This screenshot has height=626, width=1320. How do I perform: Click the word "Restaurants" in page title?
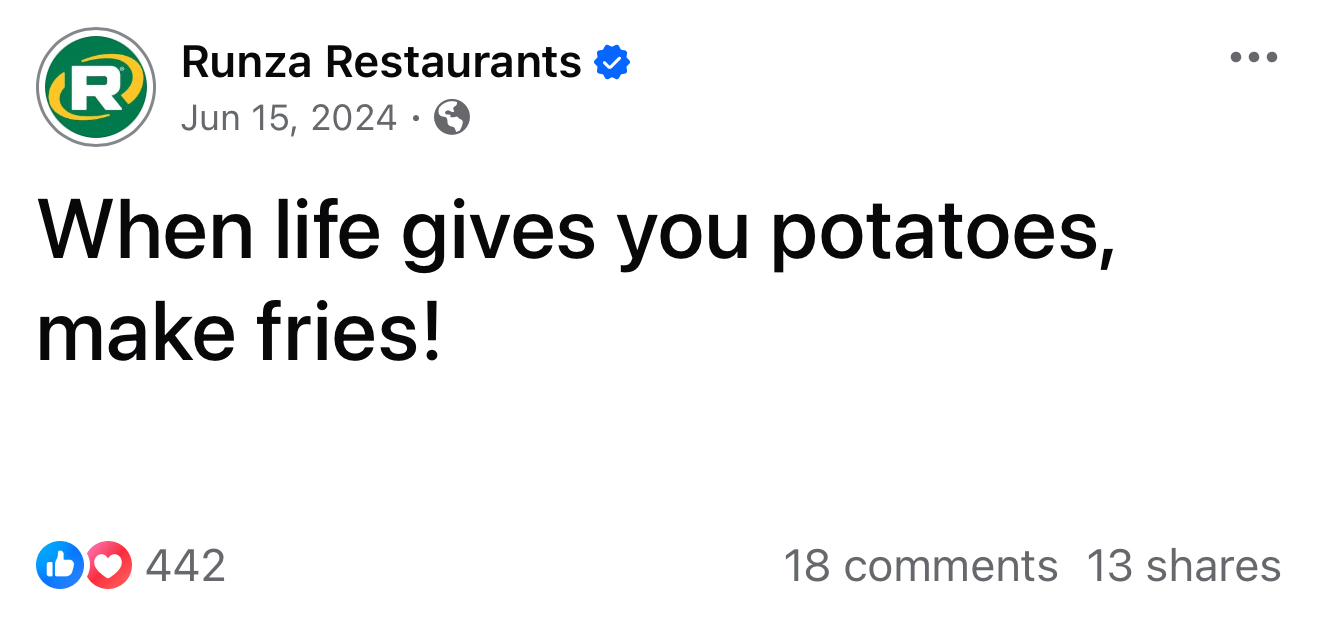coord(453,63)
